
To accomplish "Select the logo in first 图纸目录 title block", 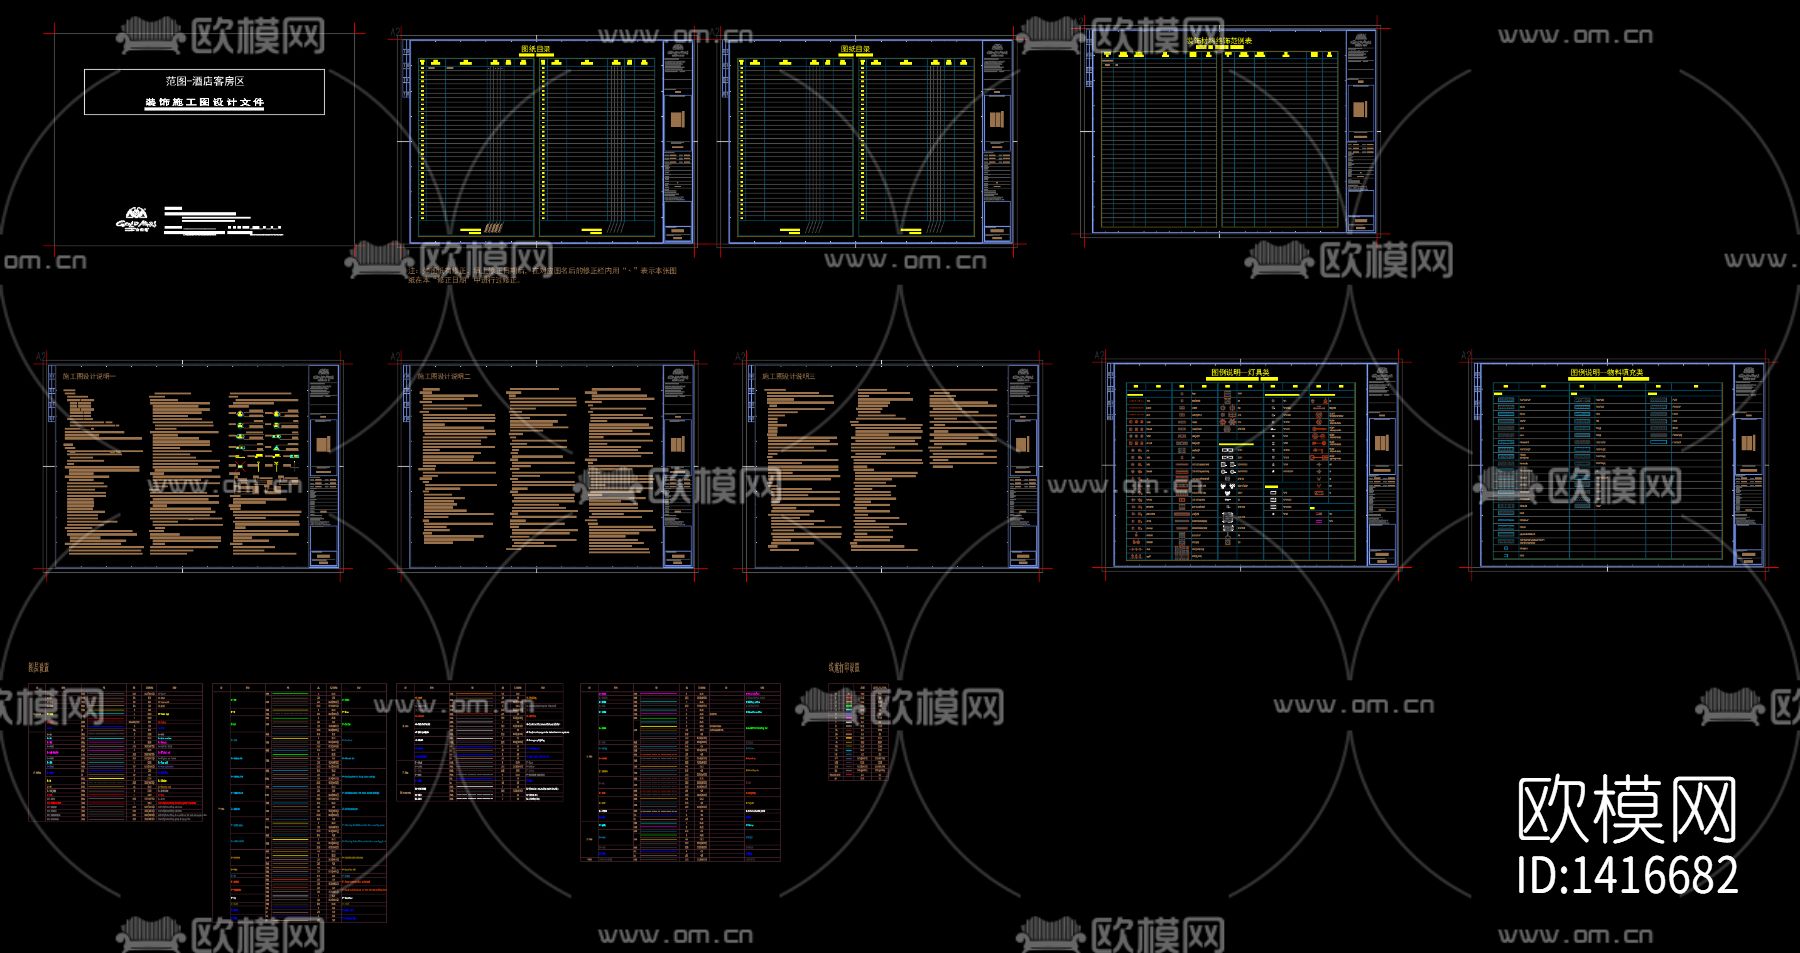I will [678, 50].
